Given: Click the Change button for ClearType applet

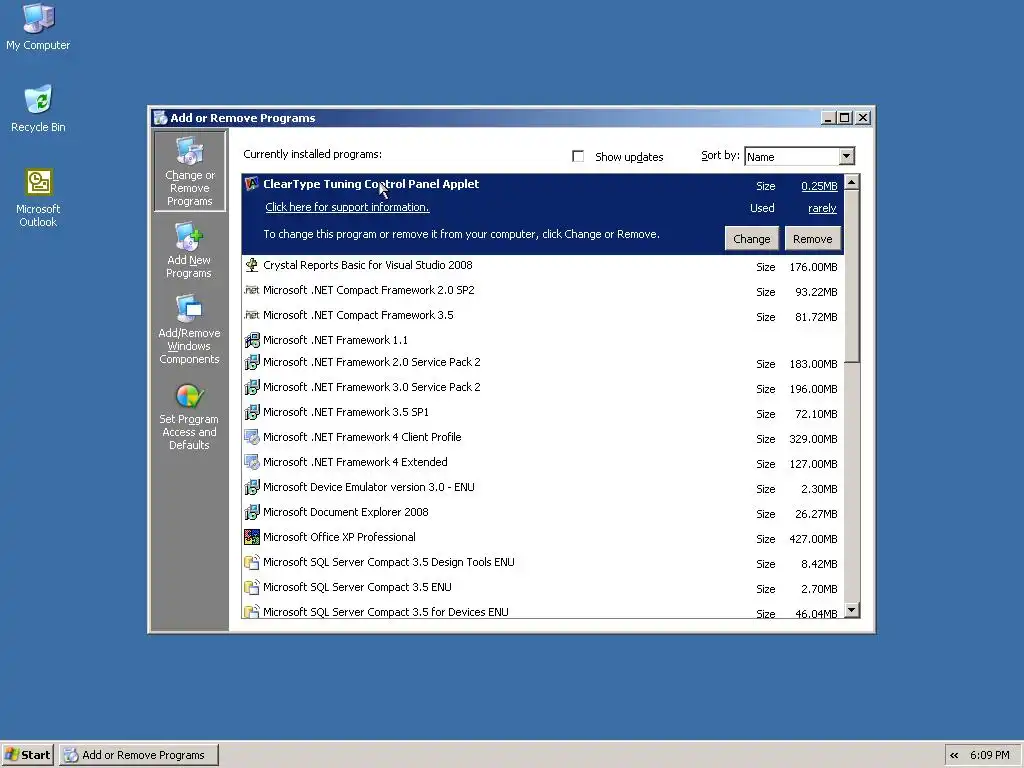Looking at the screenshot, I should pos(752,239).
